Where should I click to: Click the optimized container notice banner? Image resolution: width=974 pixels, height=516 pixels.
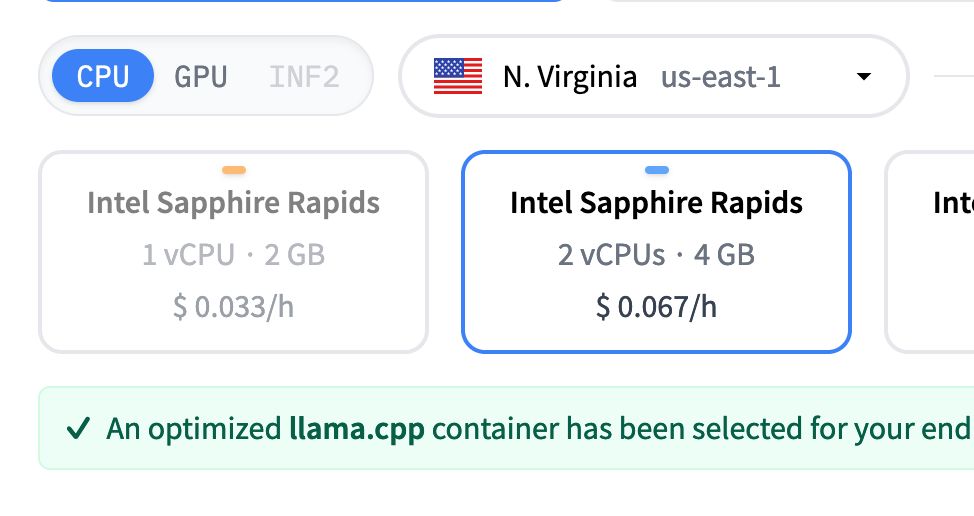click(506, 428)
